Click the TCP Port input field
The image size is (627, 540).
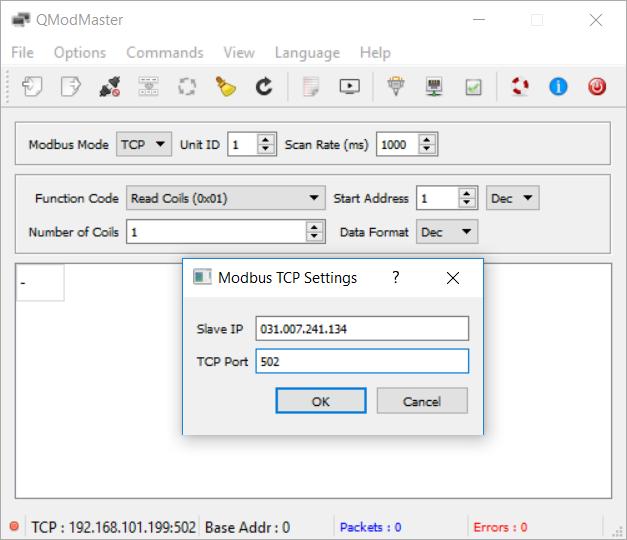[362, 361]
